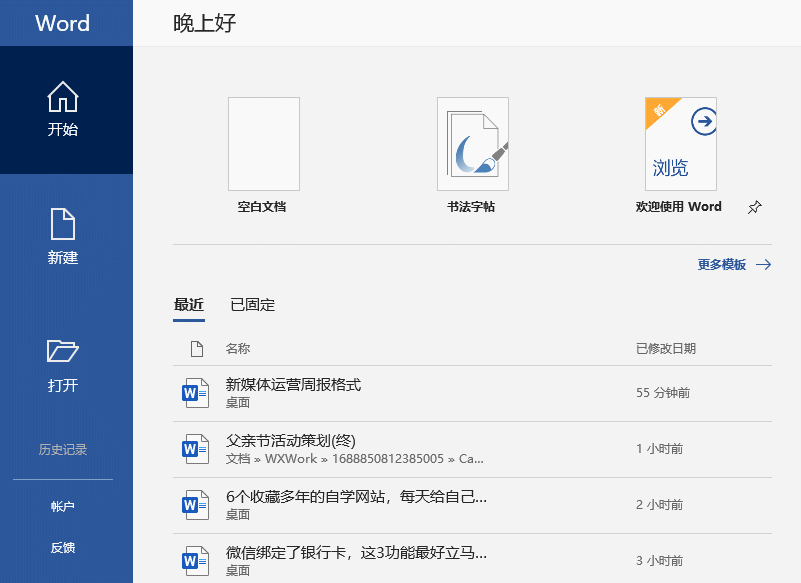Click the 空白文档 label
Image resolution: width=801 pixels, height=583 pixels.
click(262, 207)
